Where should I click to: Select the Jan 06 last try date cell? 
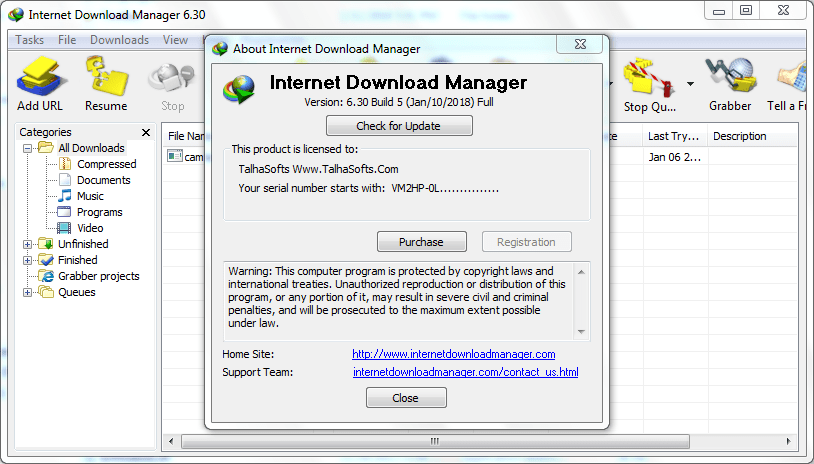674,157
